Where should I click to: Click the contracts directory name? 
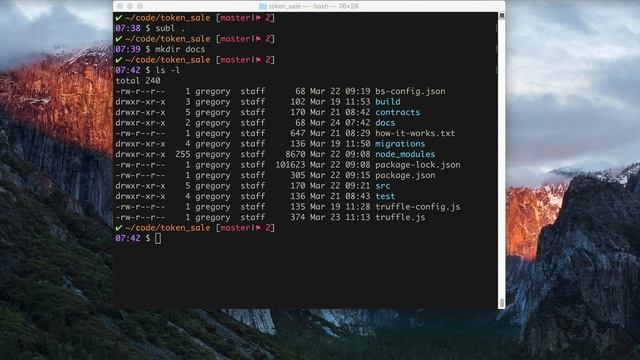[x=398, y=112]
